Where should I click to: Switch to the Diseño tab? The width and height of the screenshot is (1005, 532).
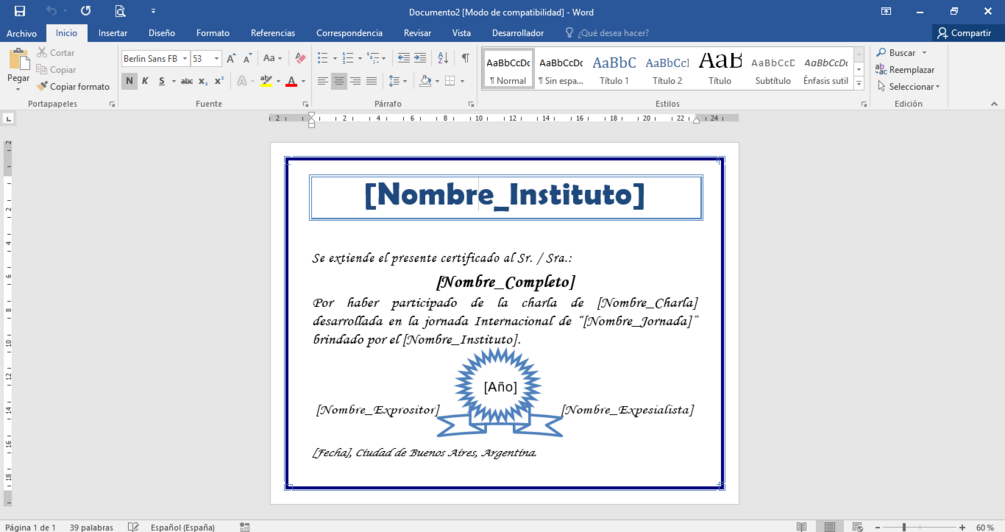click(x=162, y=33)
